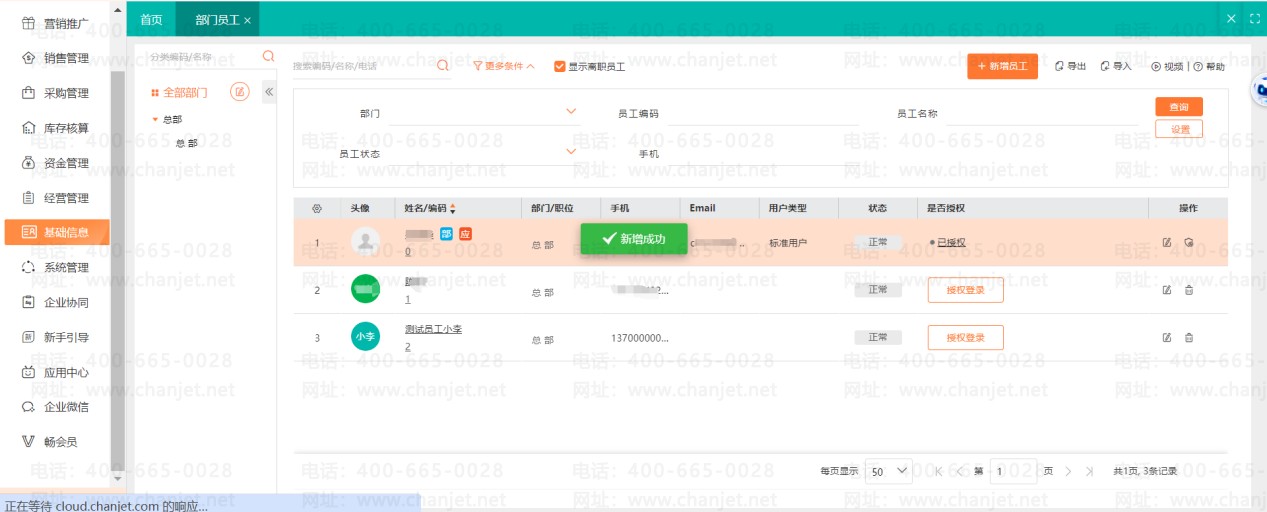Click 授权登录 for 测试员工小李
This screenshot has width=1267, height=512.
pos(965,337)
